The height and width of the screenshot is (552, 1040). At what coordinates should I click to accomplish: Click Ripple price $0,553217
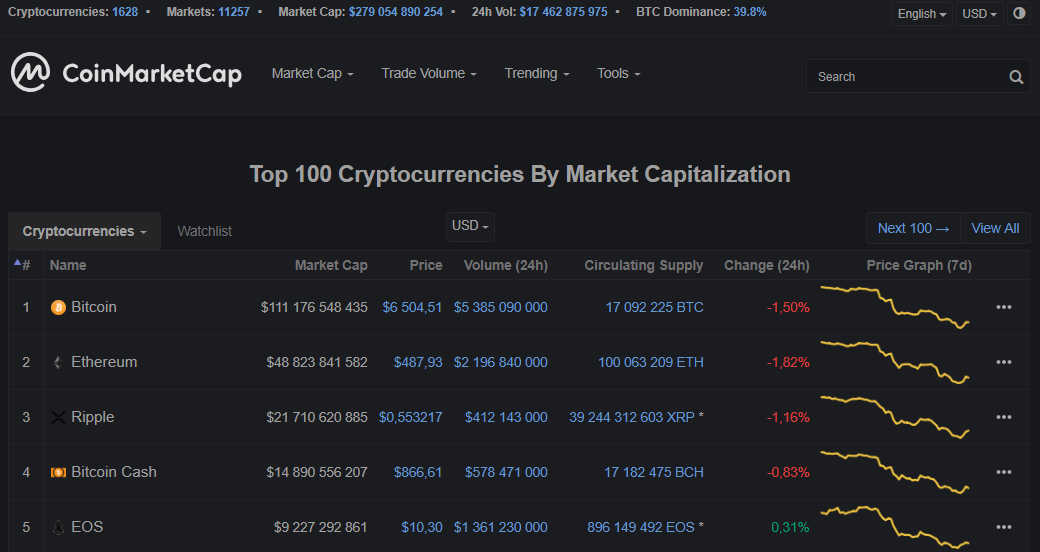pyautogui.click(x=411, y=417)
